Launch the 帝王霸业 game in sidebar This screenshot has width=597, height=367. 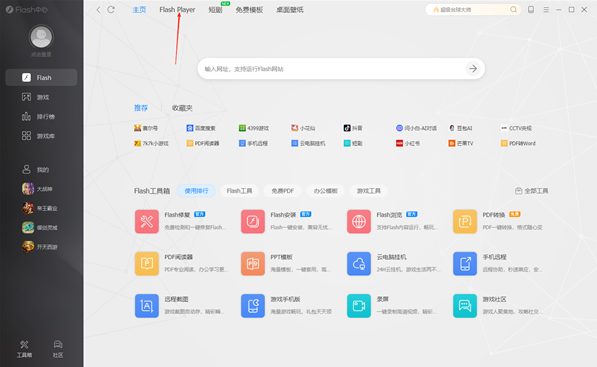pyautogui.click(x=40, y=208)
